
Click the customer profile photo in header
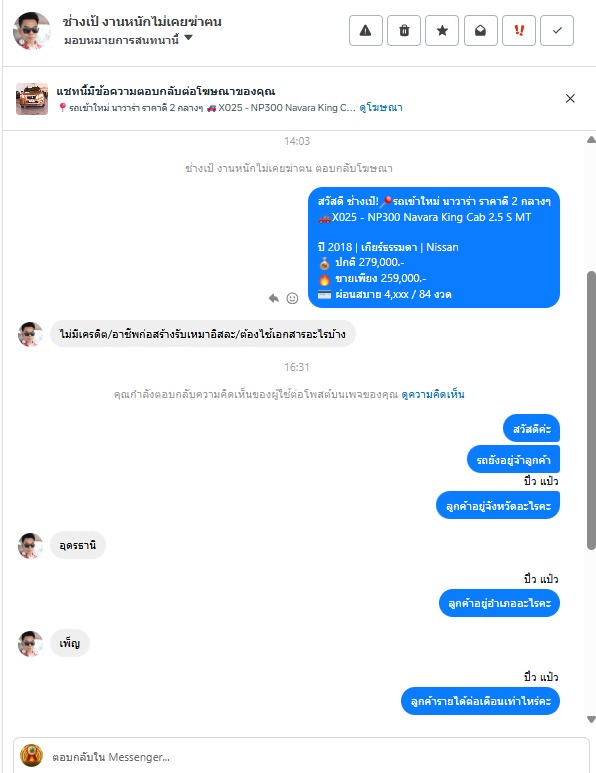tap(32, 31)
